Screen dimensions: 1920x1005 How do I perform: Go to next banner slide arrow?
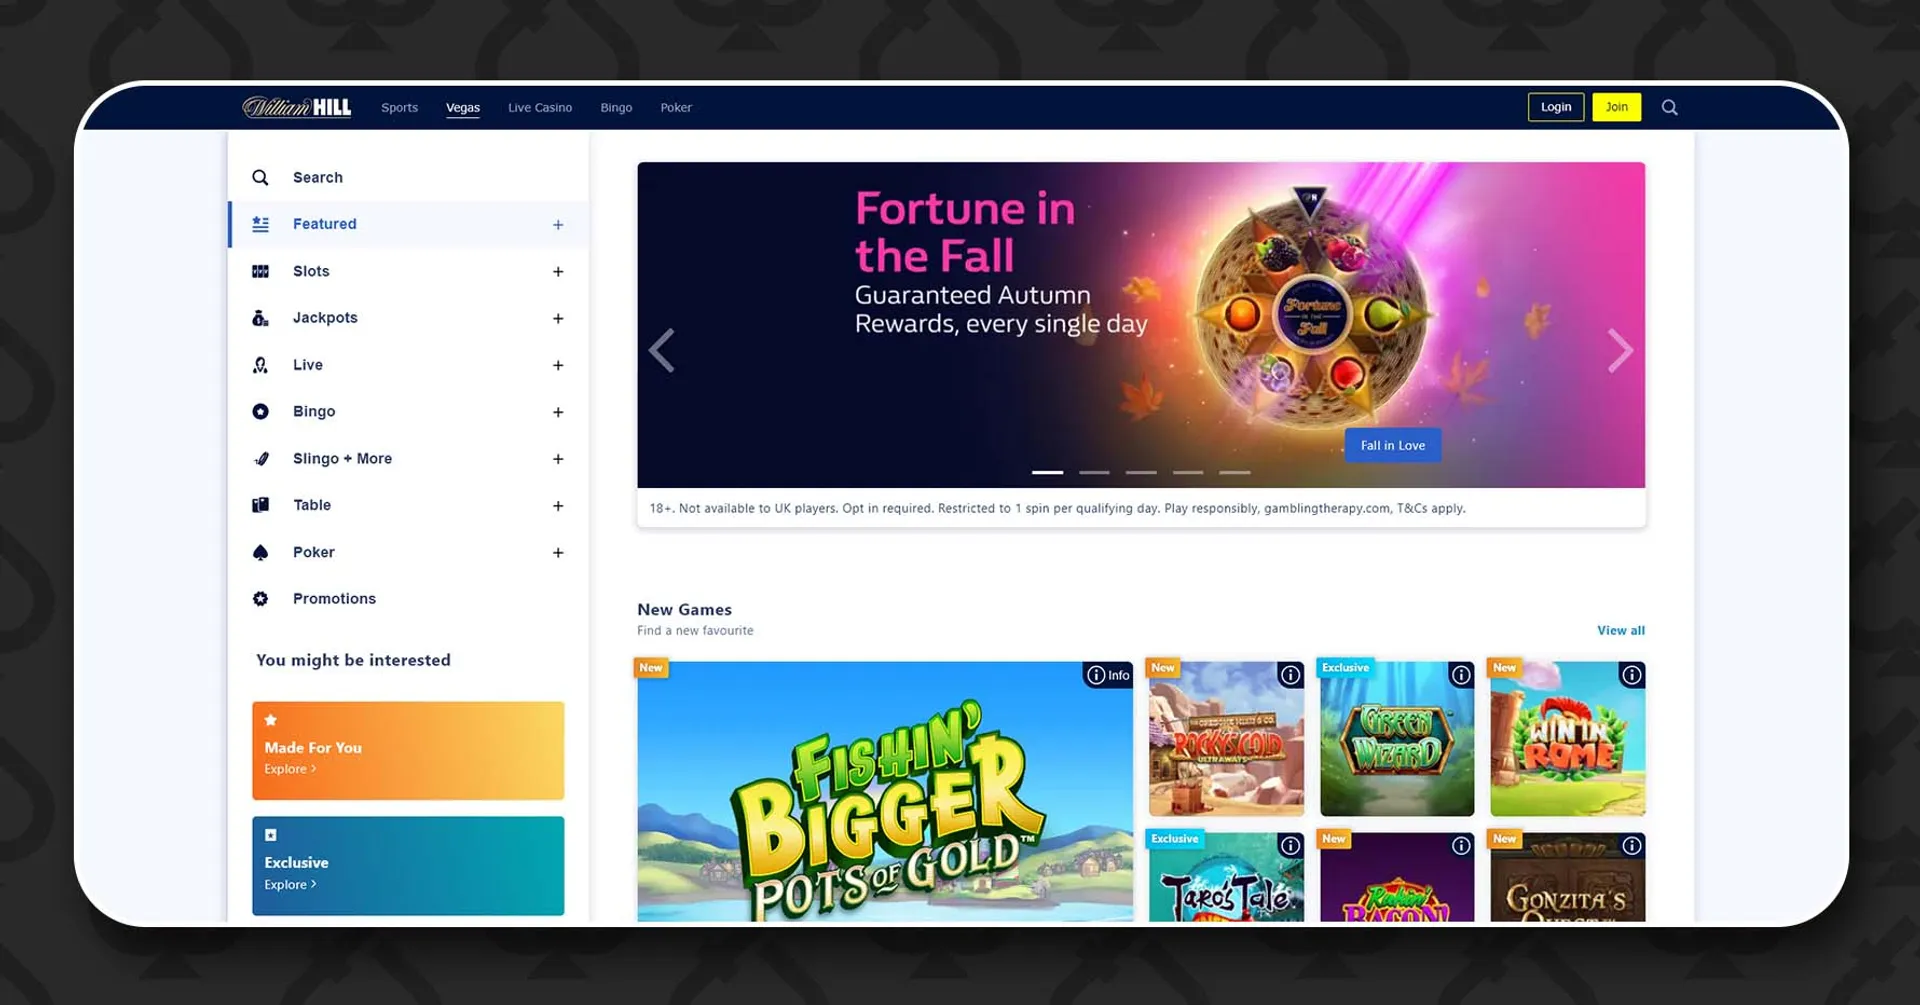coord(1620,350)
